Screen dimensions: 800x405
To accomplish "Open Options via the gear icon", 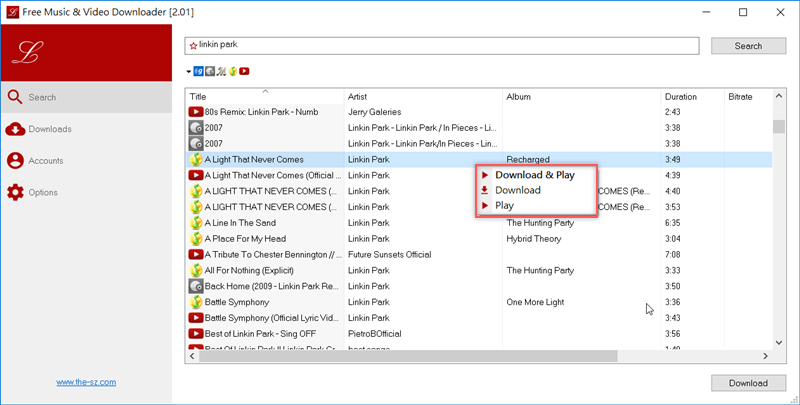I will [15, 192].
